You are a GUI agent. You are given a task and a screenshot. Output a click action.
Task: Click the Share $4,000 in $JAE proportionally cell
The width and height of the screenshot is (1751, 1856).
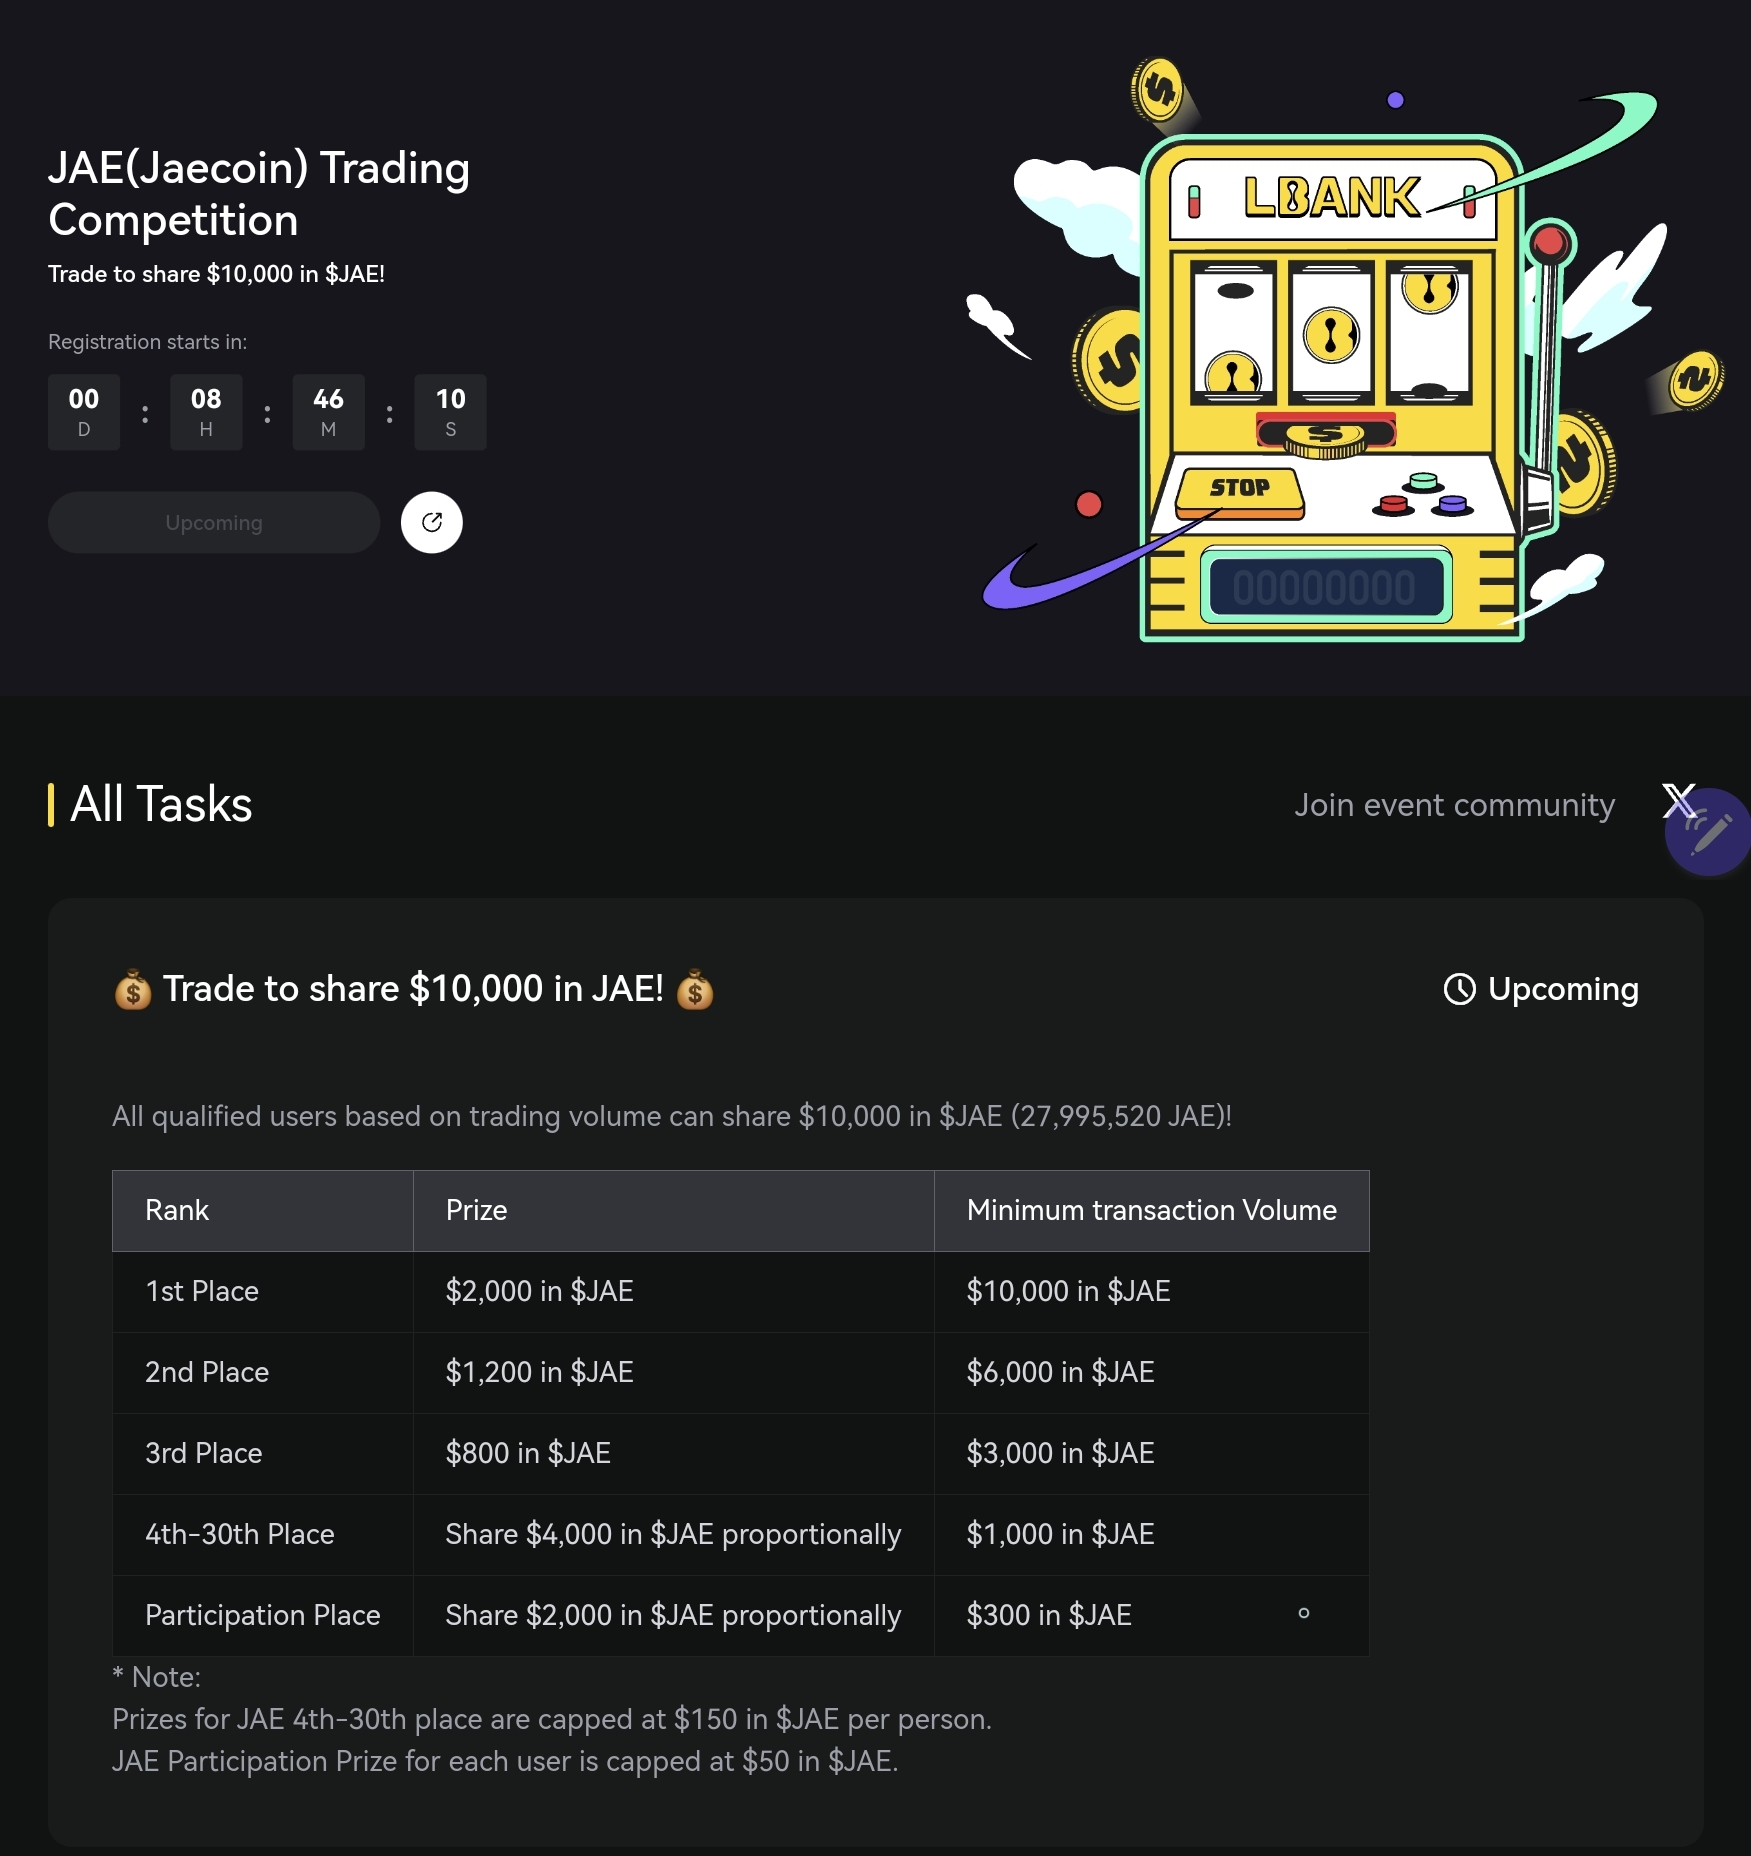(x=674, y=1534)
